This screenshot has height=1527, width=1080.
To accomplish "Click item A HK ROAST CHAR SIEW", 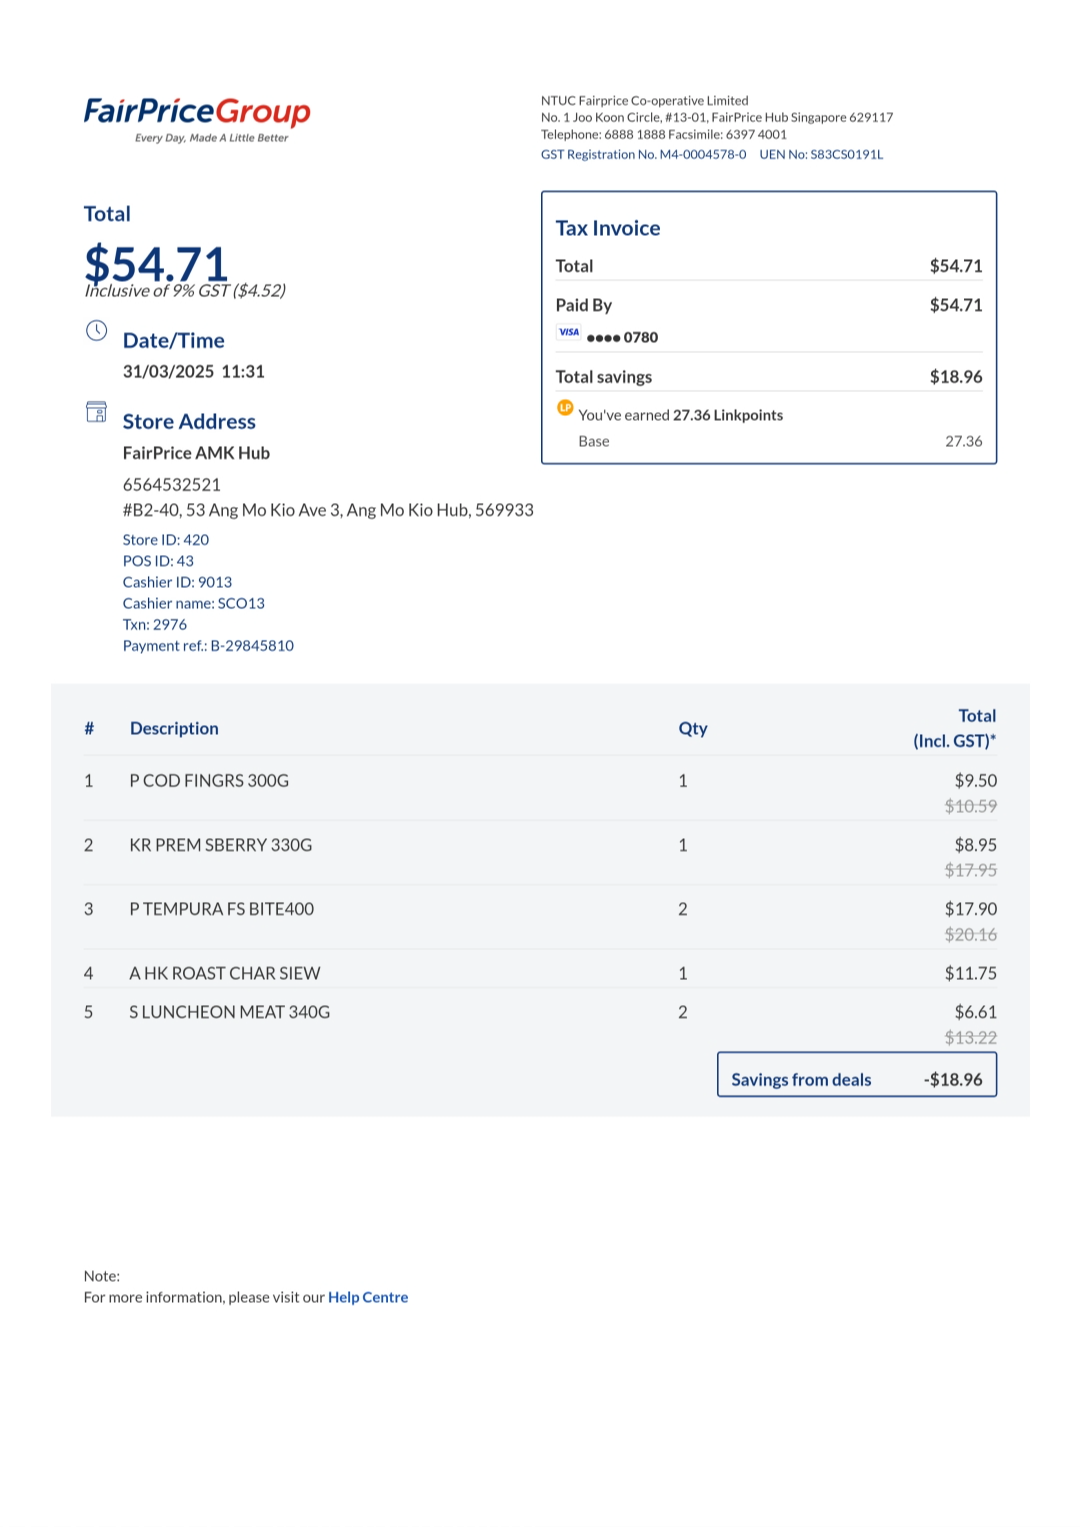I will tap(225, 974).
